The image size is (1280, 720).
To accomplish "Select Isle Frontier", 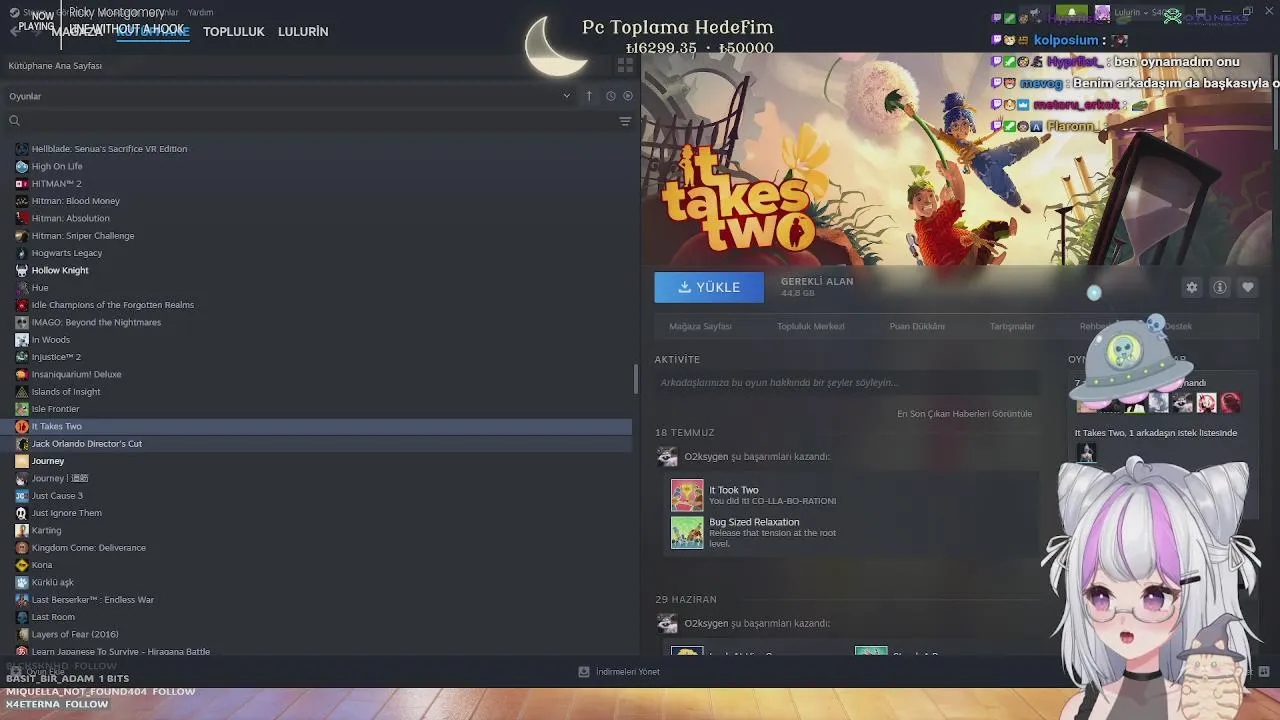I will coord(55,409).
